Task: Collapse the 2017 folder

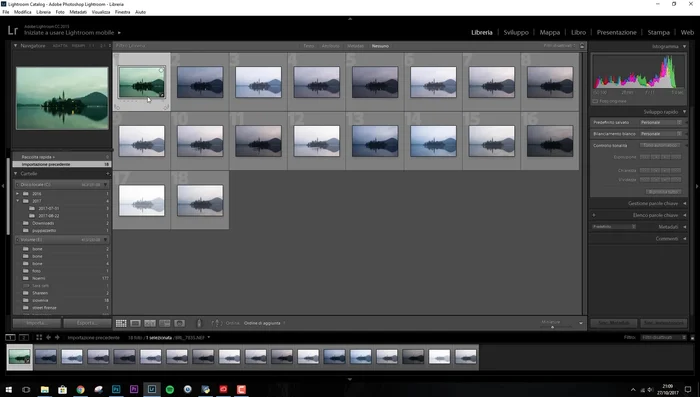Action: point(17,201)
